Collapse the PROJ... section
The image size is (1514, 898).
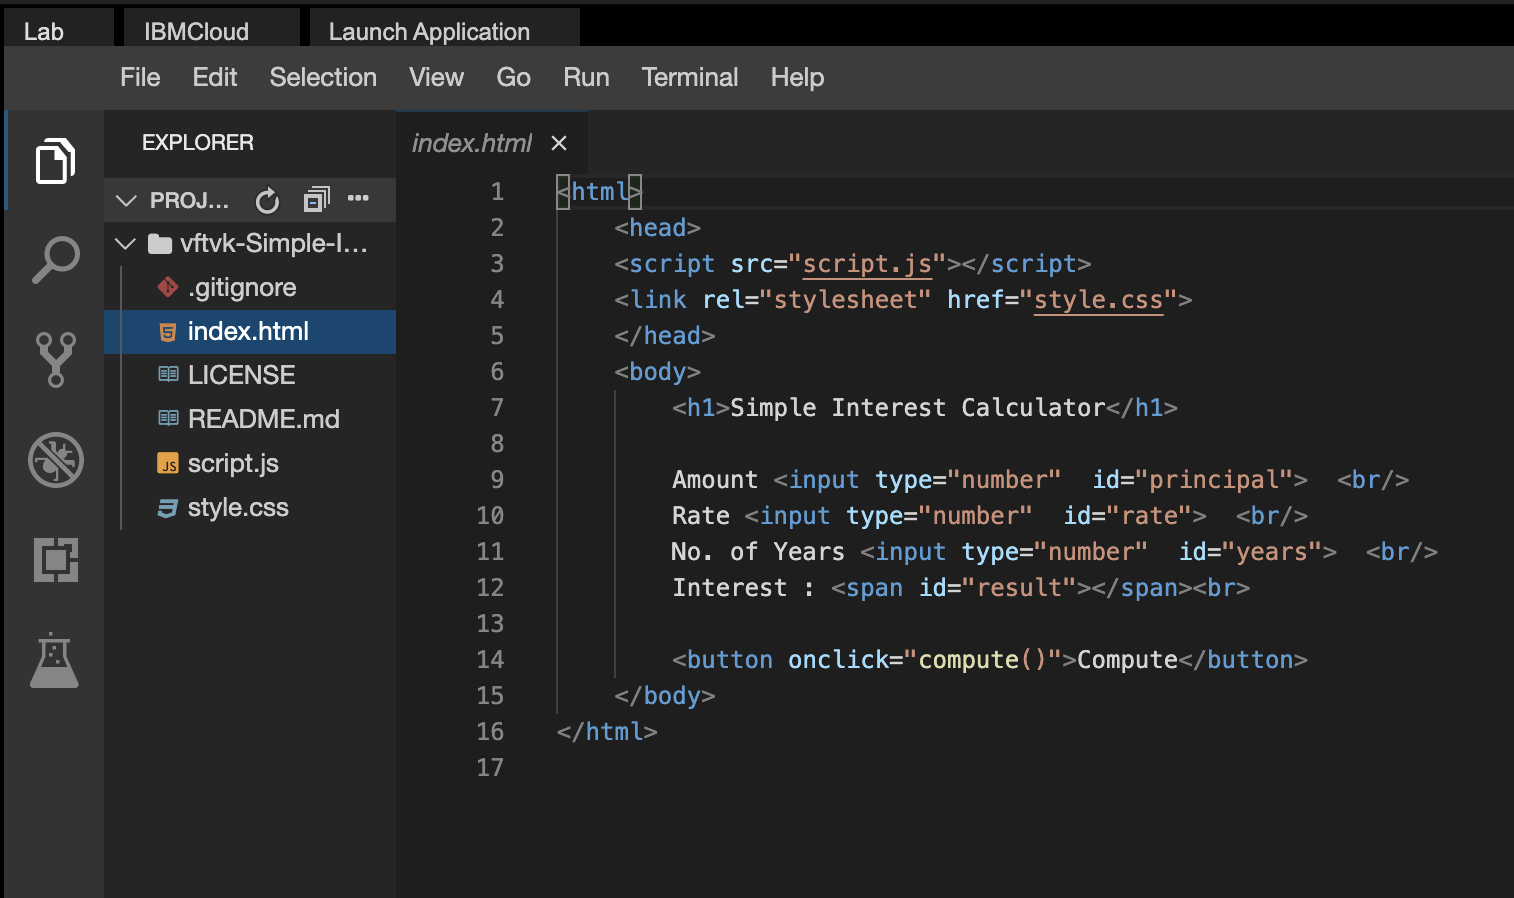(127, 201)
